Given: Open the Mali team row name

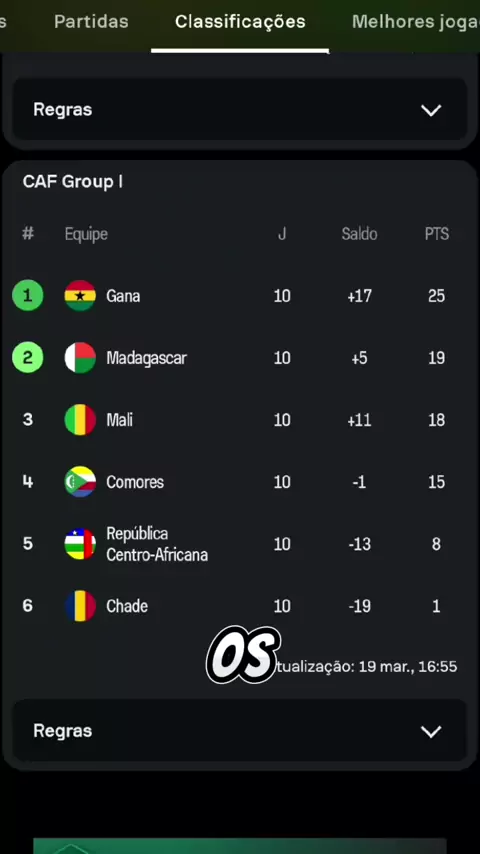Looking at the screenshot, I should [x=119, y=420].
